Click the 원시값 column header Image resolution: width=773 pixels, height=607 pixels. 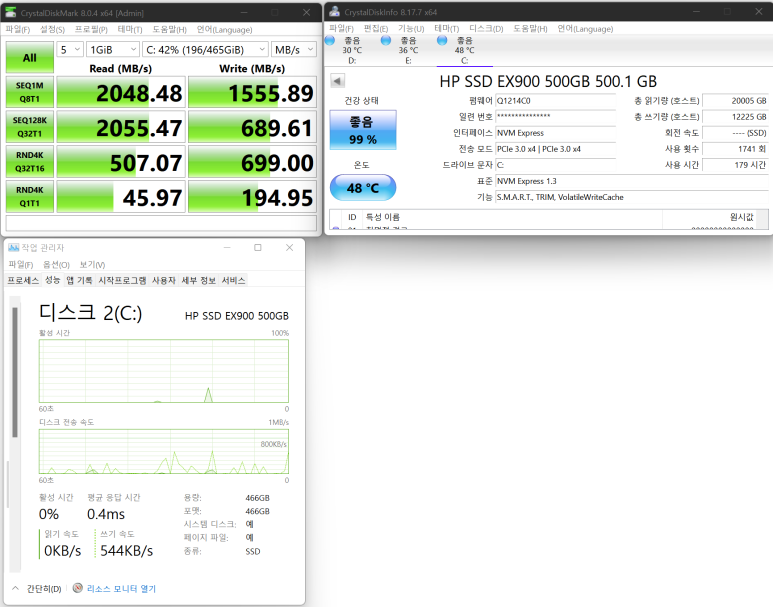710,217
